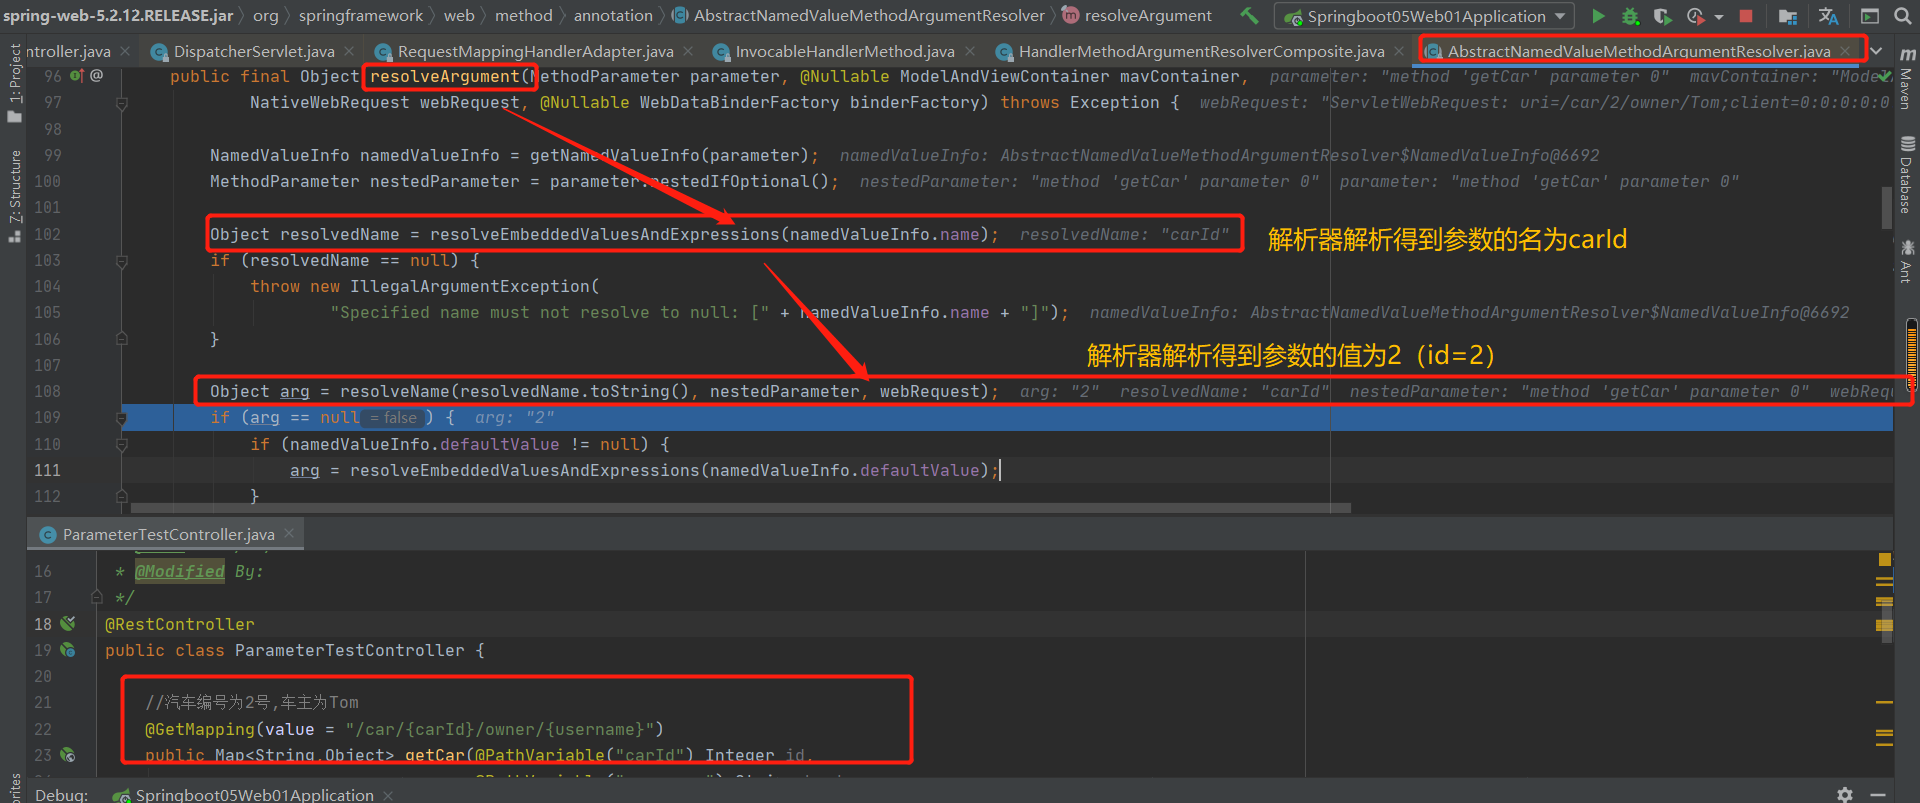Viewport: 1920px width, 803px height.
Task: Stop the running application with red square
Action: 1746,16
